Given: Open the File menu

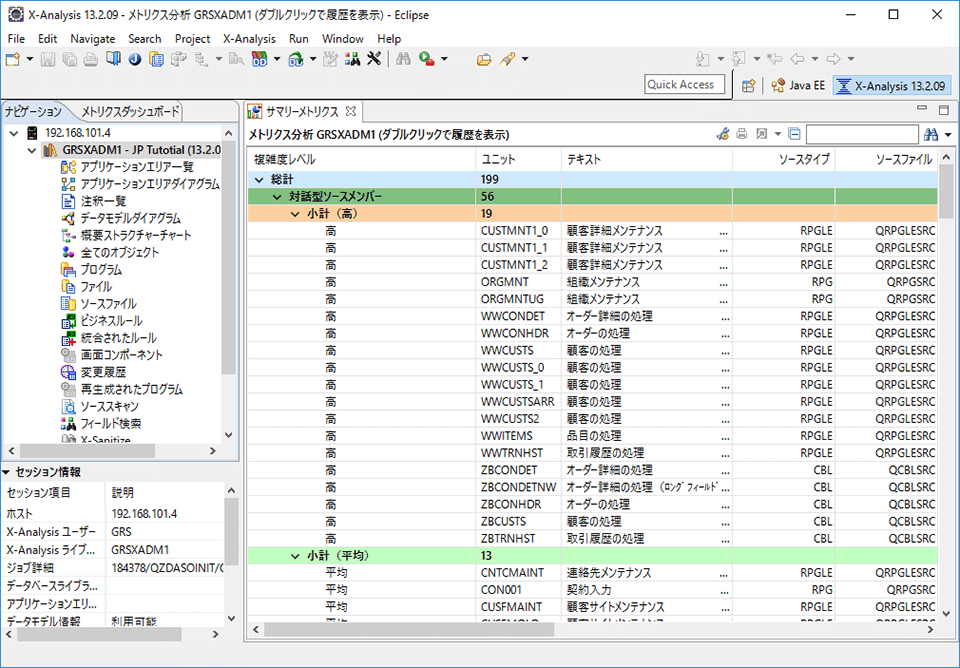Looking at the screenshot, I should tap(16, 39).
